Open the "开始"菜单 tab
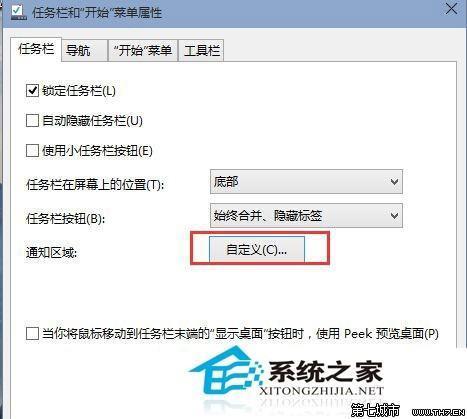 143,51
